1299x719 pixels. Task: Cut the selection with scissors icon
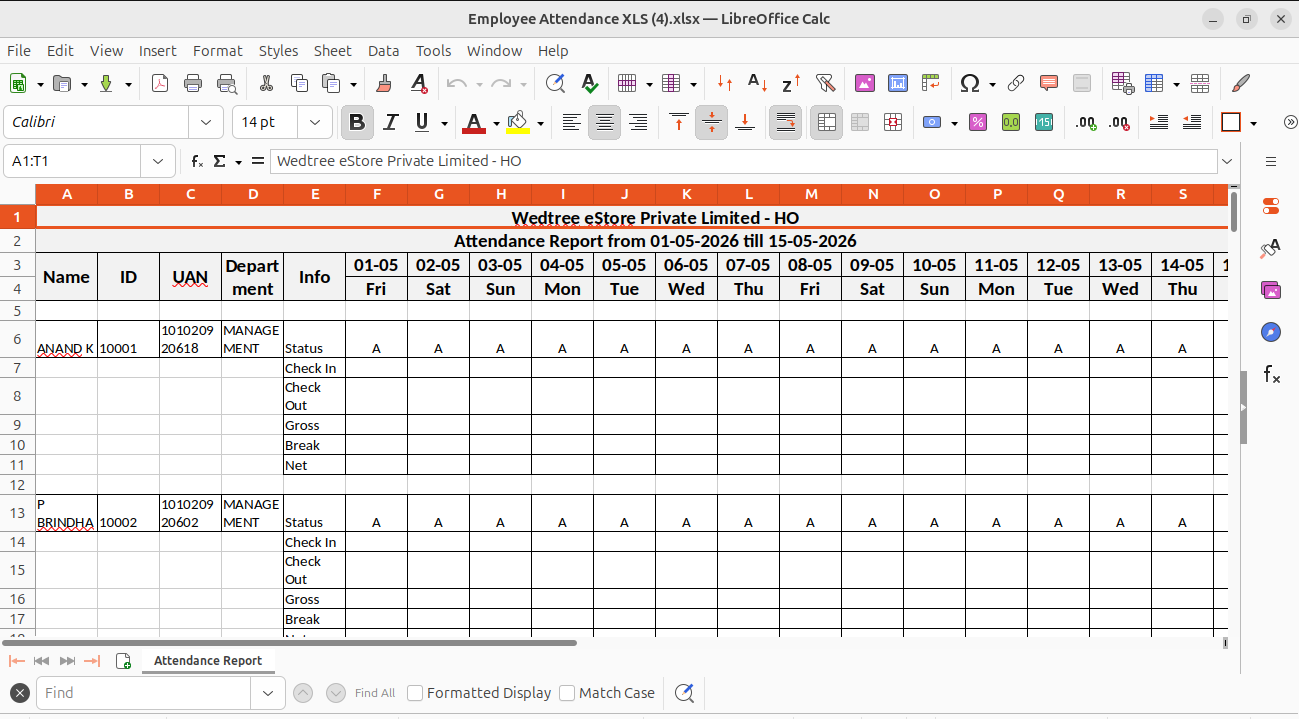pos(266,84)
